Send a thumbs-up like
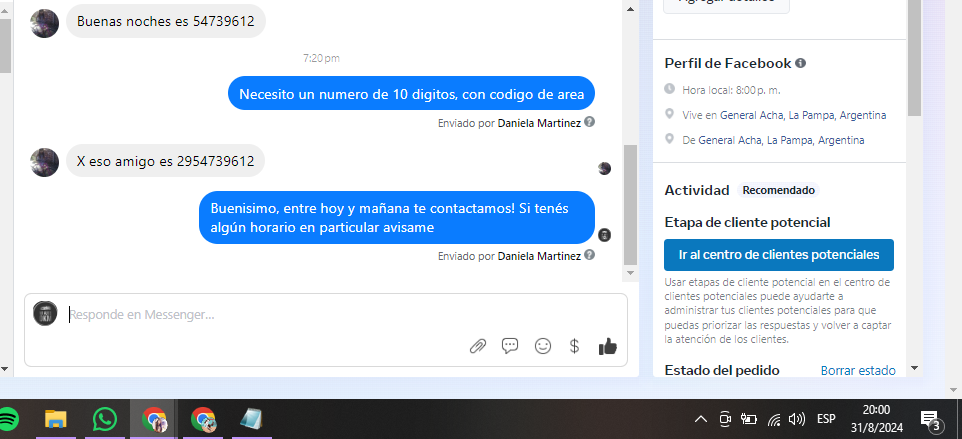 [607, 346]
